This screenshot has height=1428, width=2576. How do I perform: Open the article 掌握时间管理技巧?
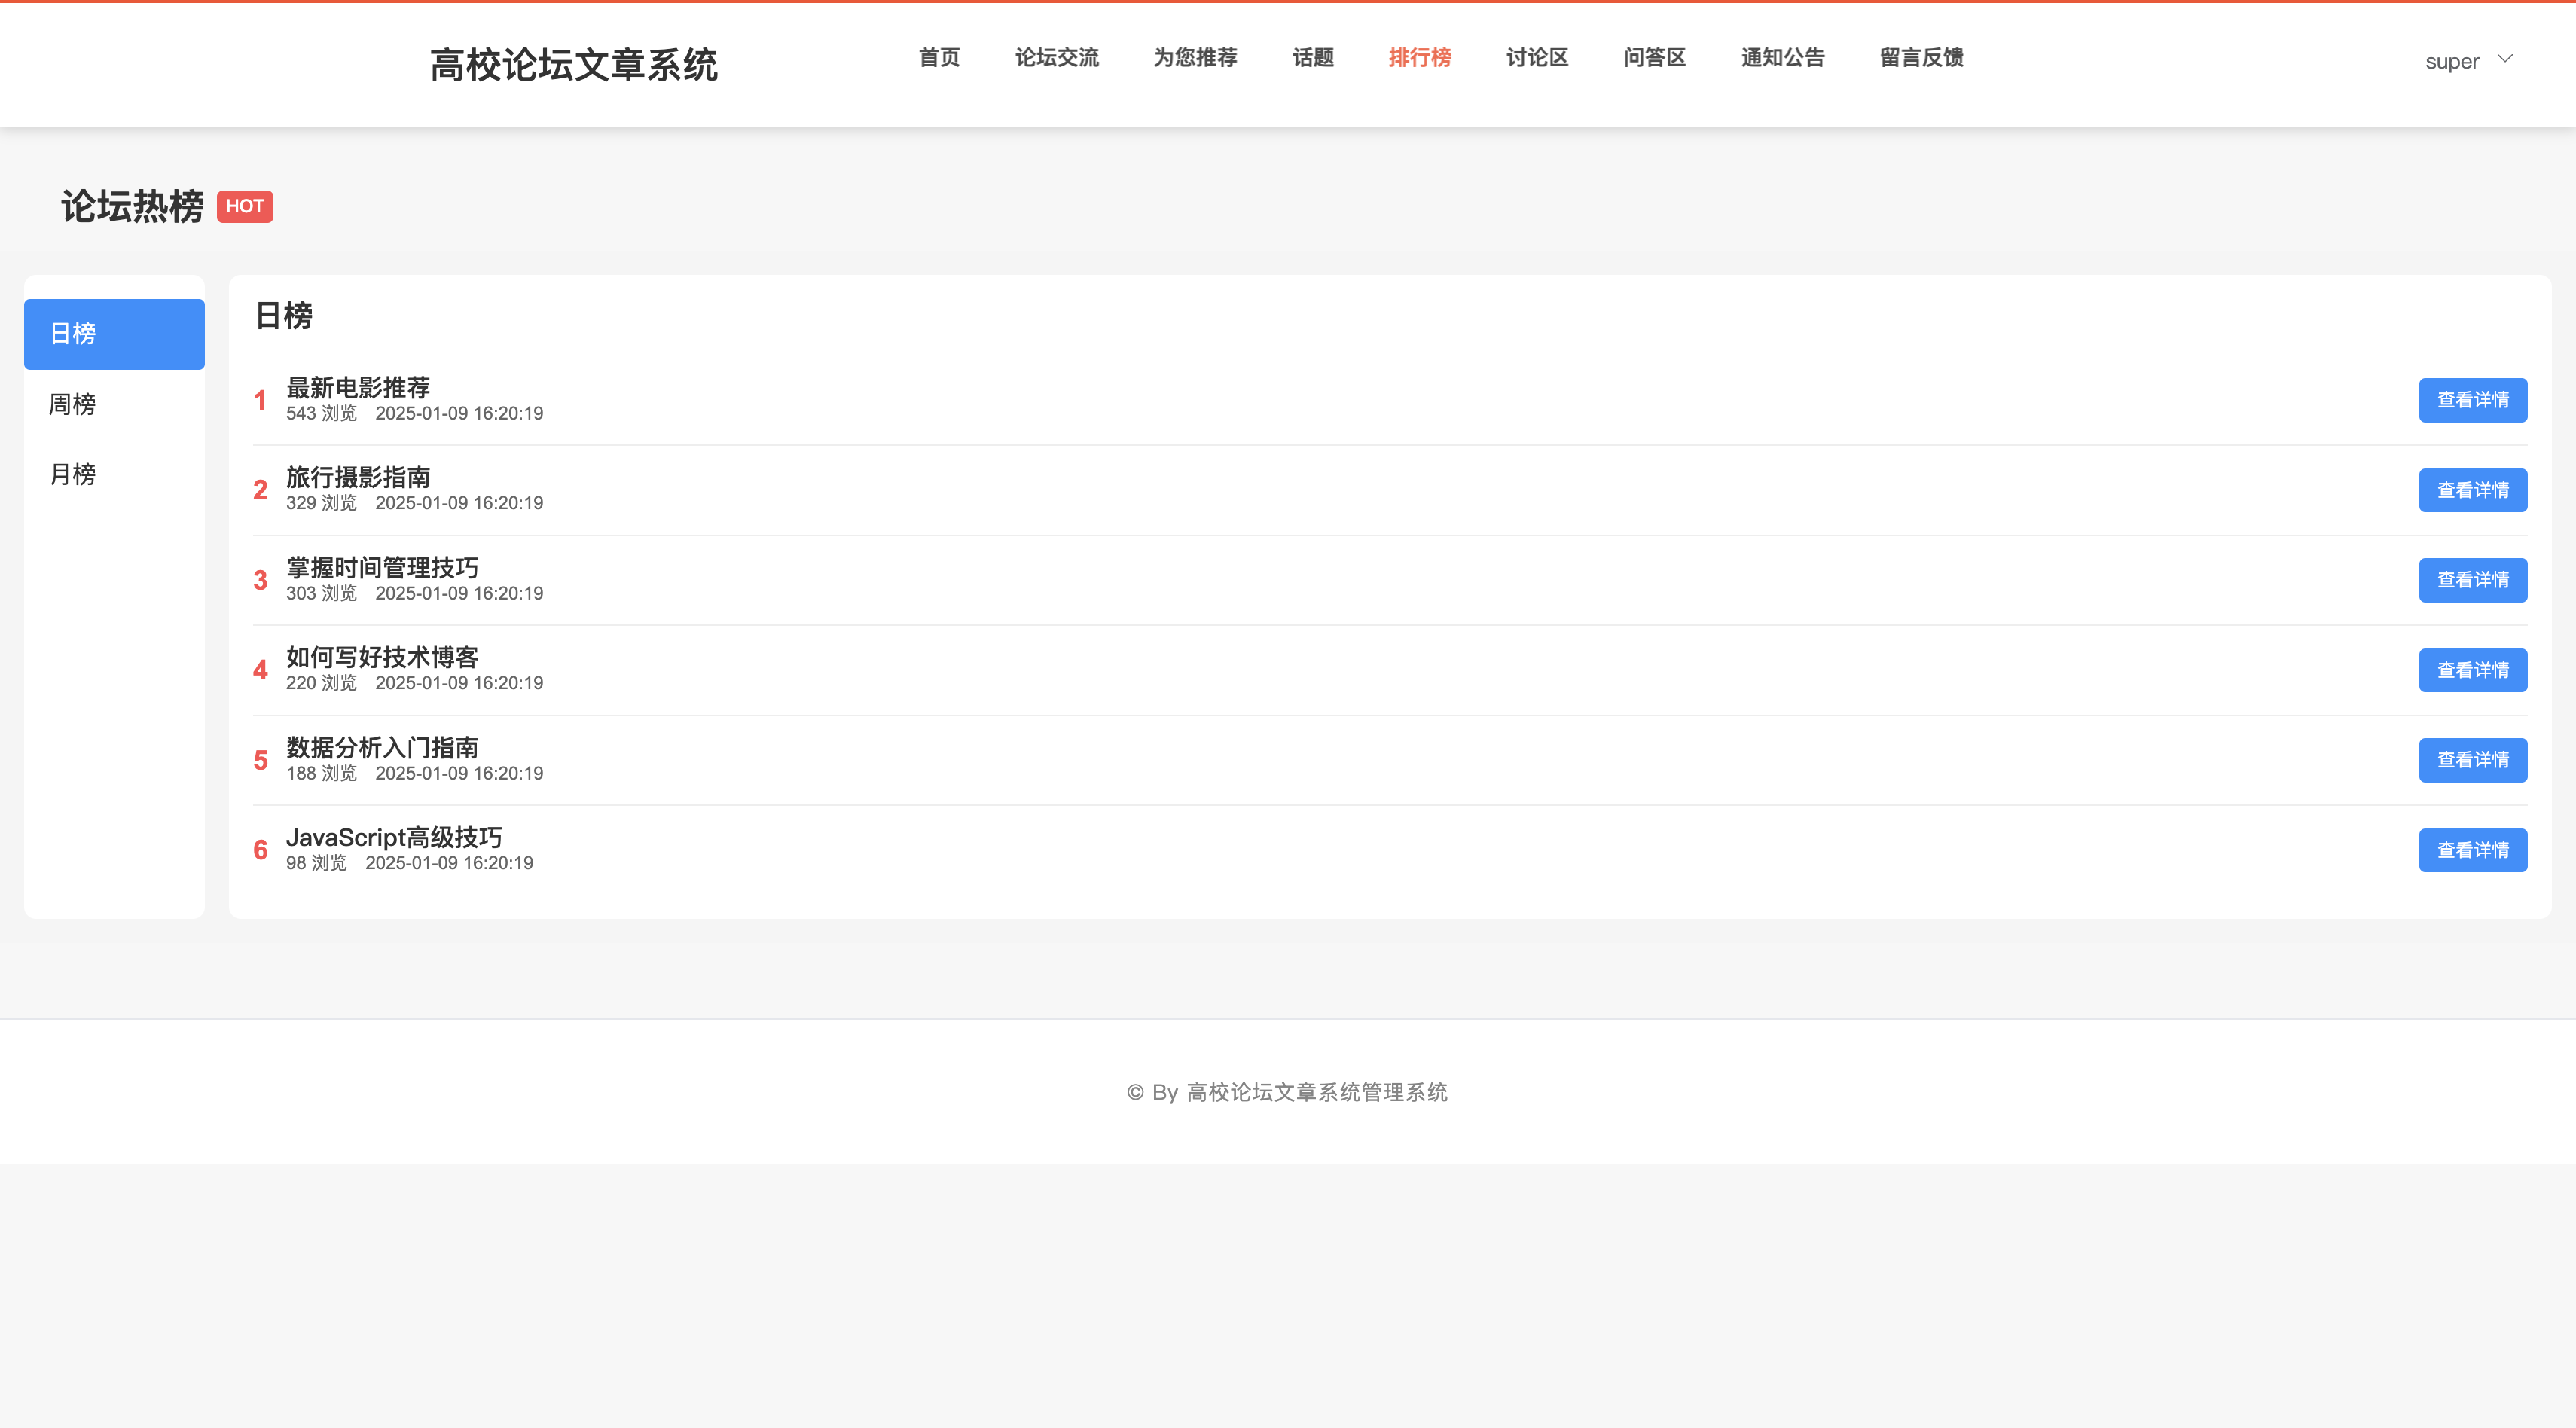coord(382,568)
